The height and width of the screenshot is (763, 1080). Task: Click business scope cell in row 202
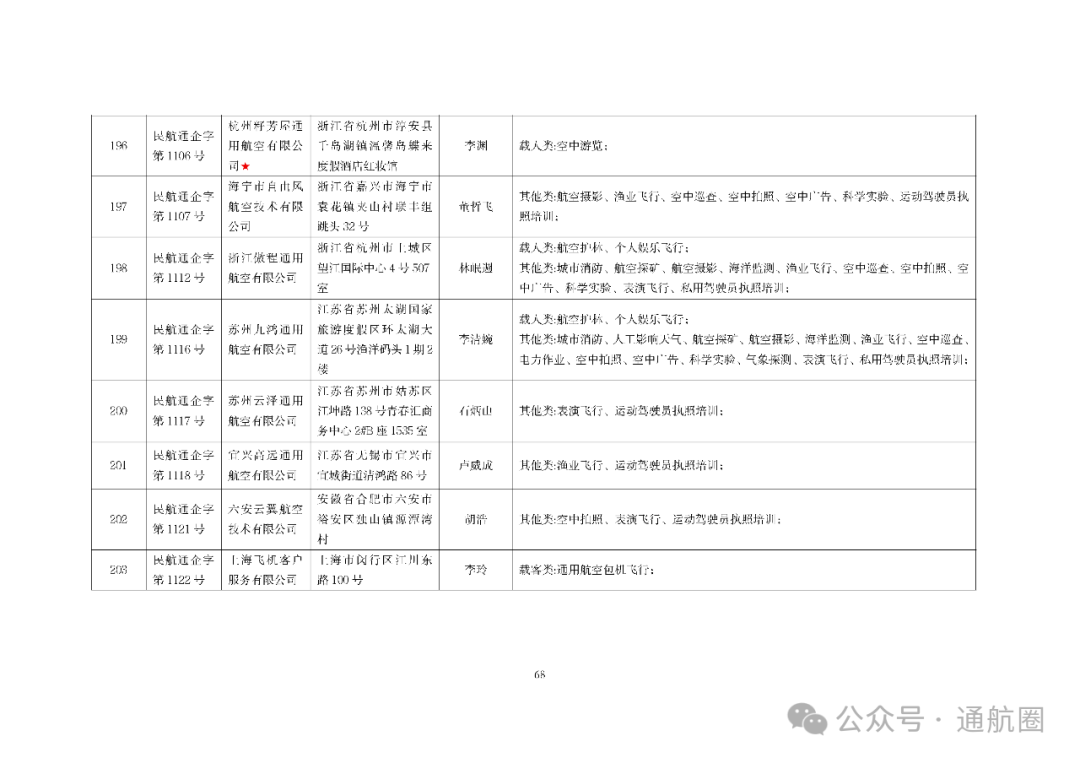[x=744, y=519]
